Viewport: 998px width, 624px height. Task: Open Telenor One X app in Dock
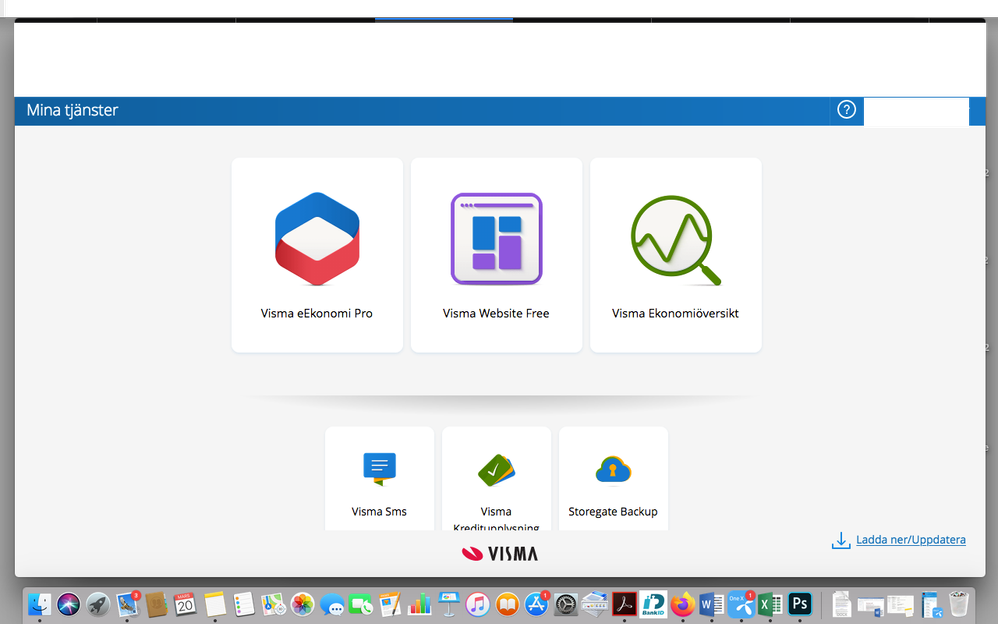pos(741,604)
